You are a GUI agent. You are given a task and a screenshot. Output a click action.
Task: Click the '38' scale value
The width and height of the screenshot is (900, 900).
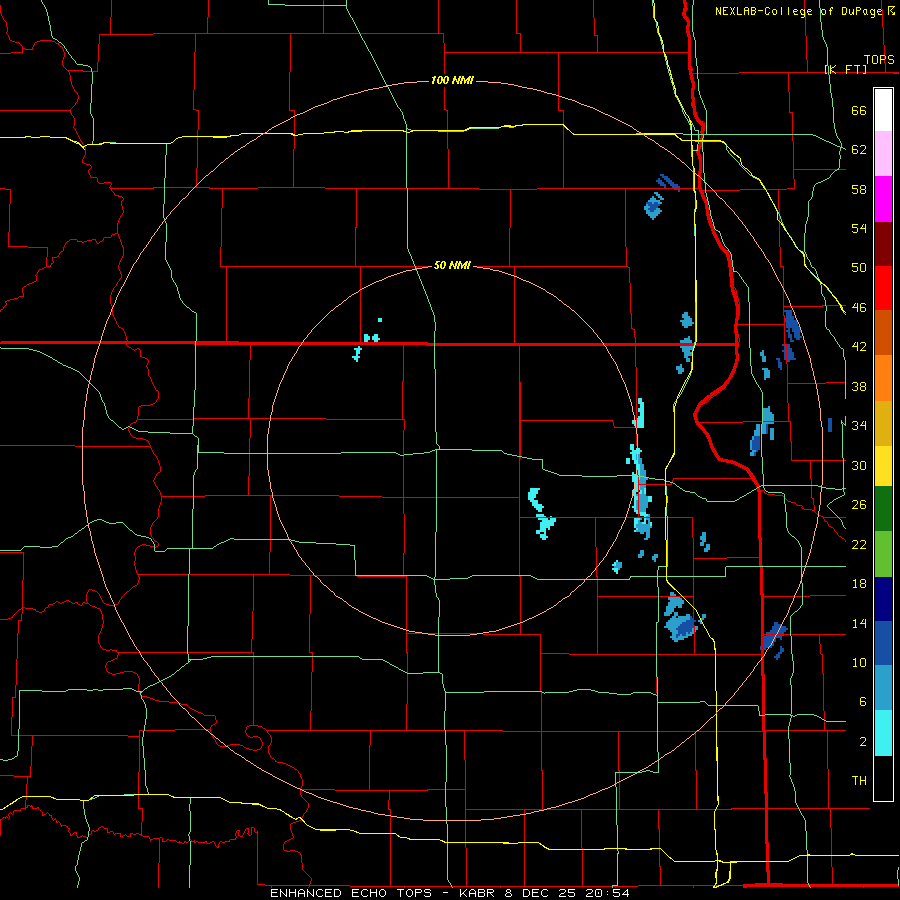coord(859,386)
